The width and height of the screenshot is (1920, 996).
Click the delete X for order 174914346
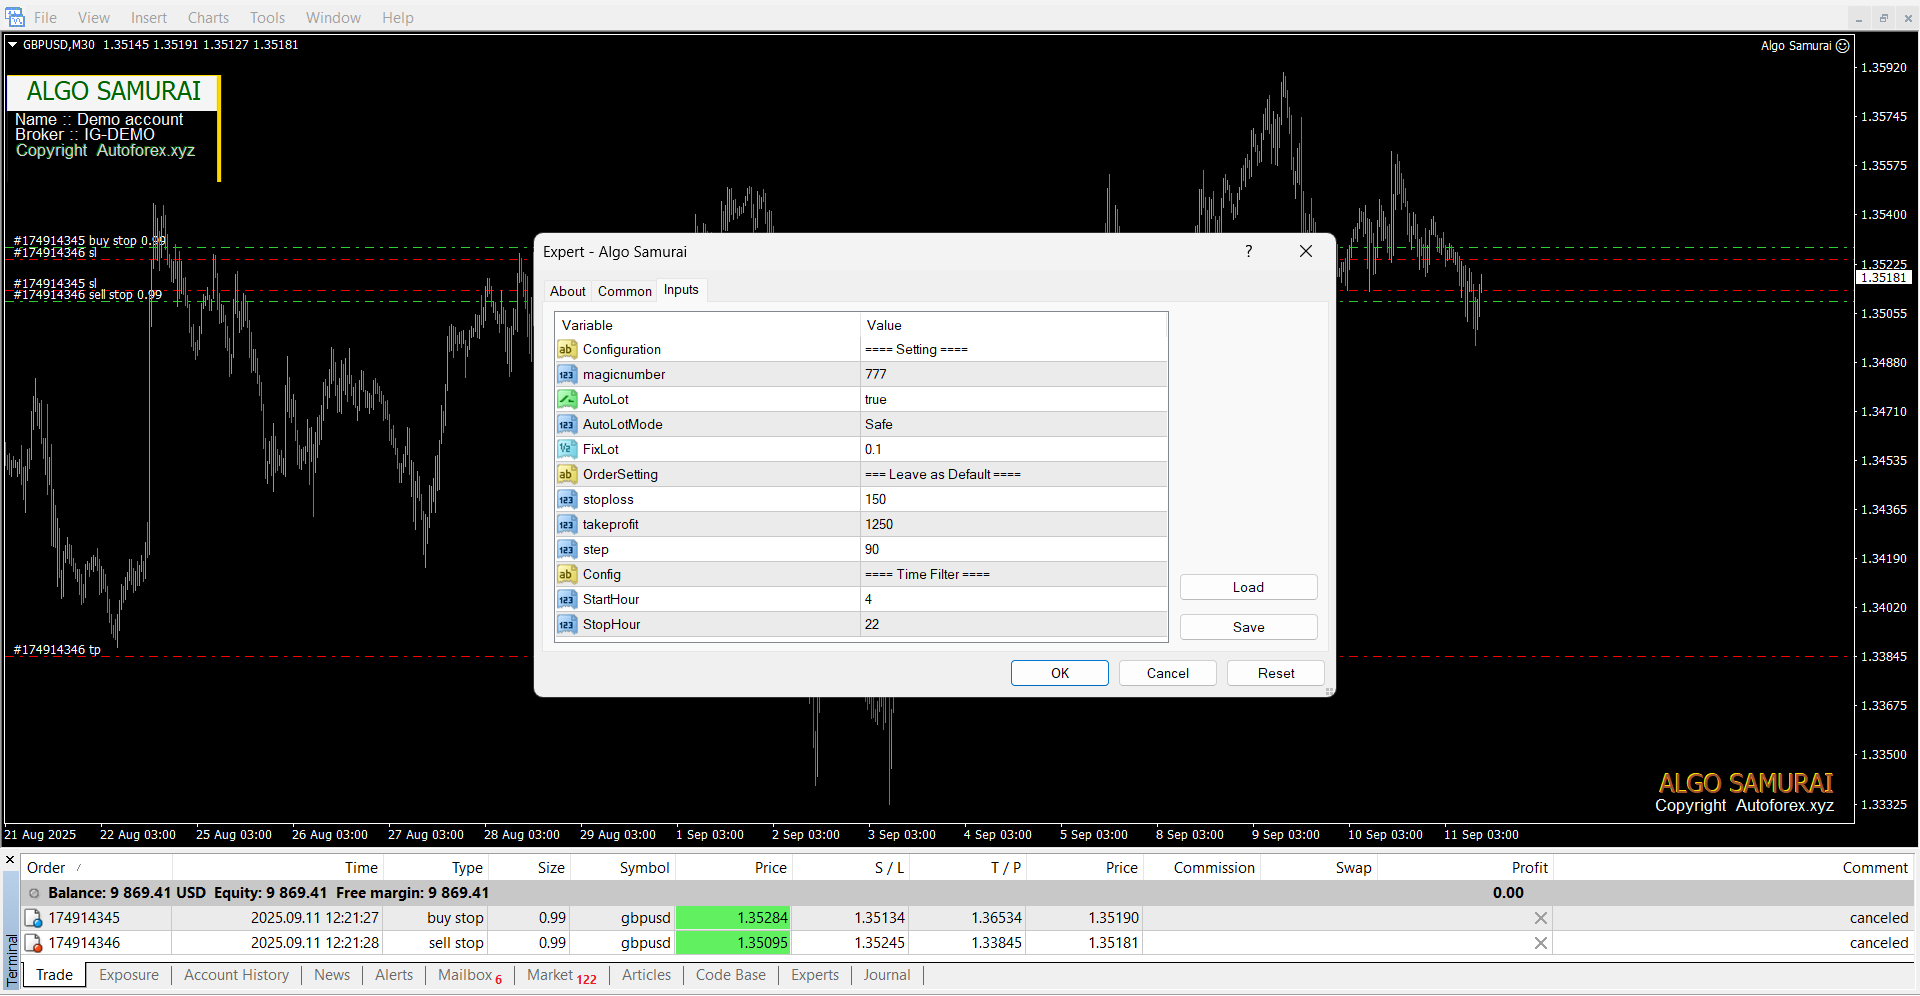click(1540, 943)
